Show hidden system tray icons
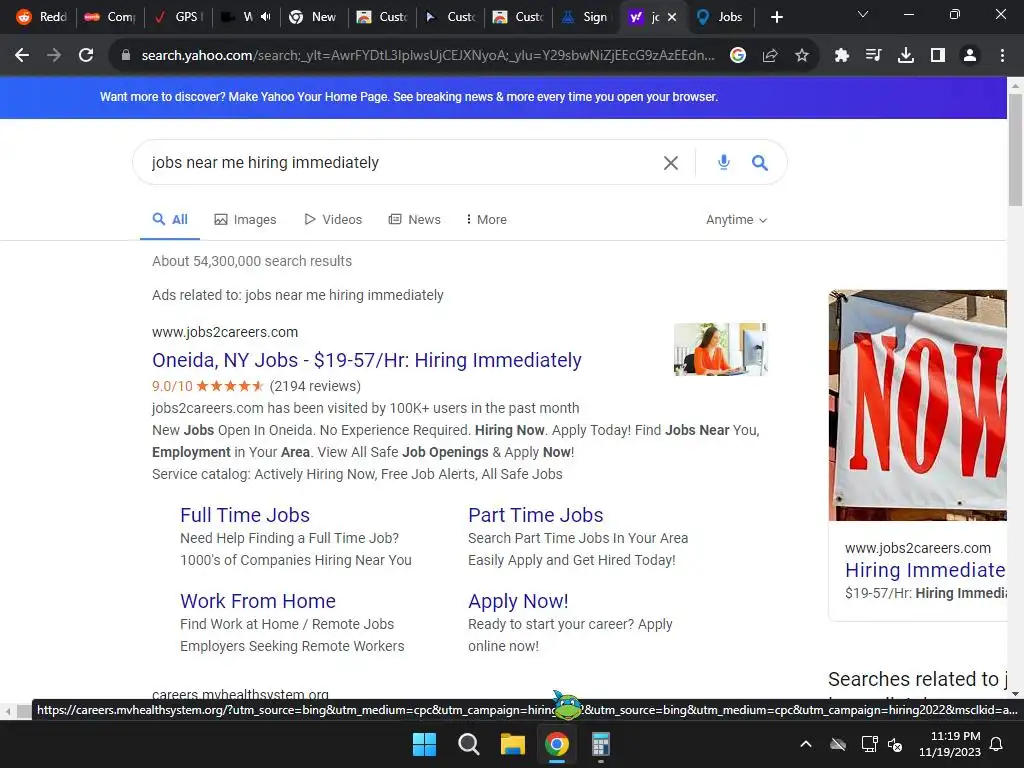 [x=806, y=744]
